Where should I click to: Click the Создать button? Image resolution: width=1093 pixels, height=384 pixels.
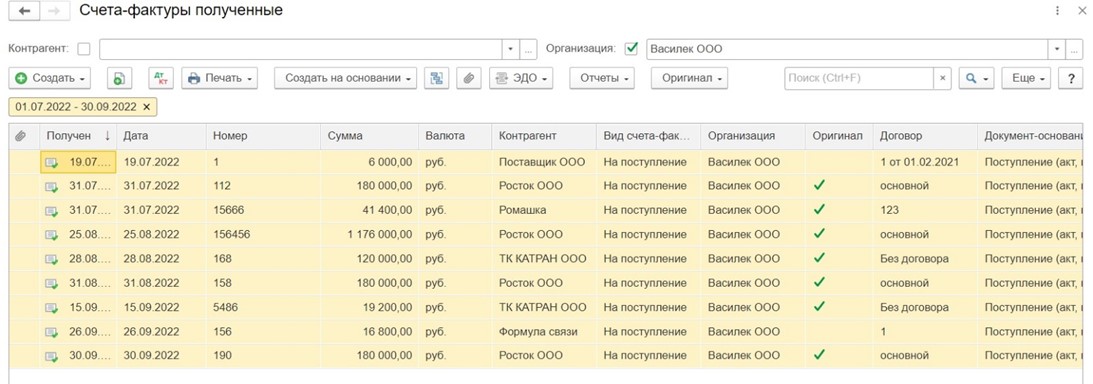[x=50, y=78]
